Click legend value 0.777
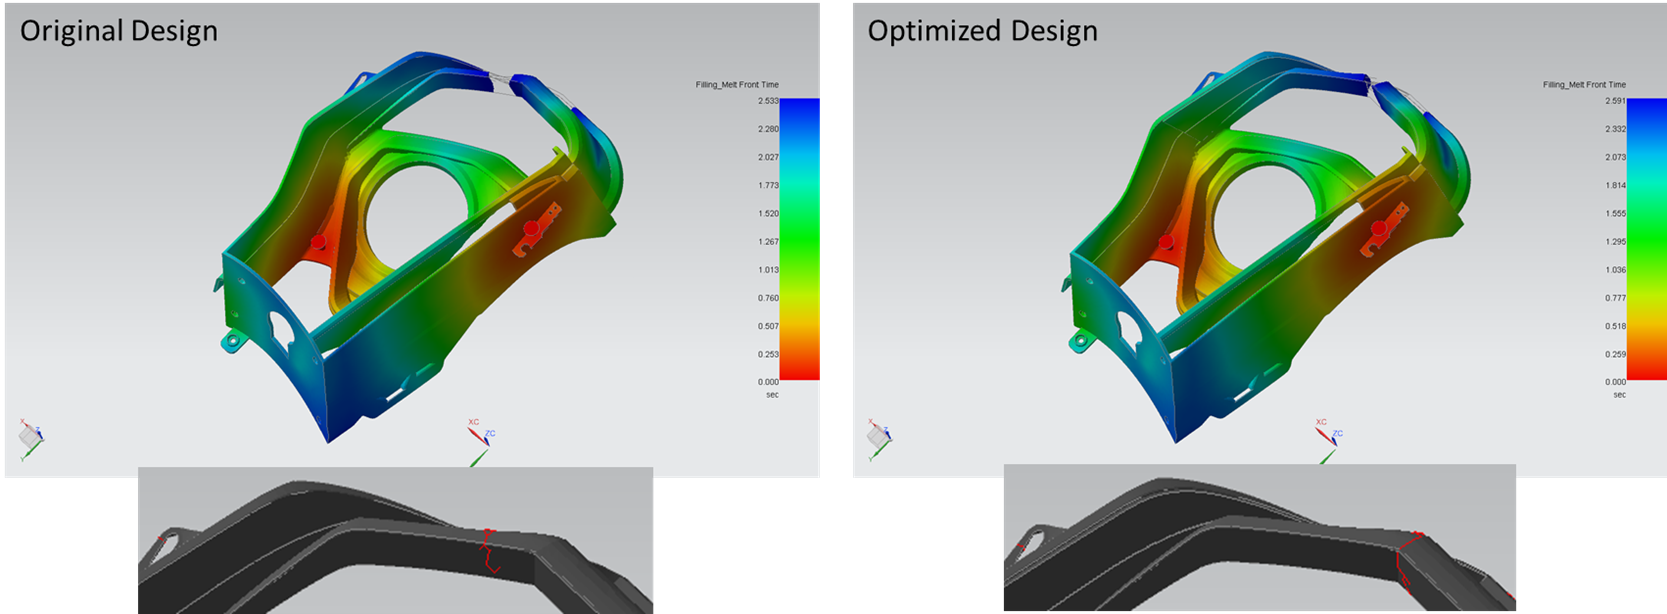The height and width of the screenshot is (614, 1667). [1615, 298]
